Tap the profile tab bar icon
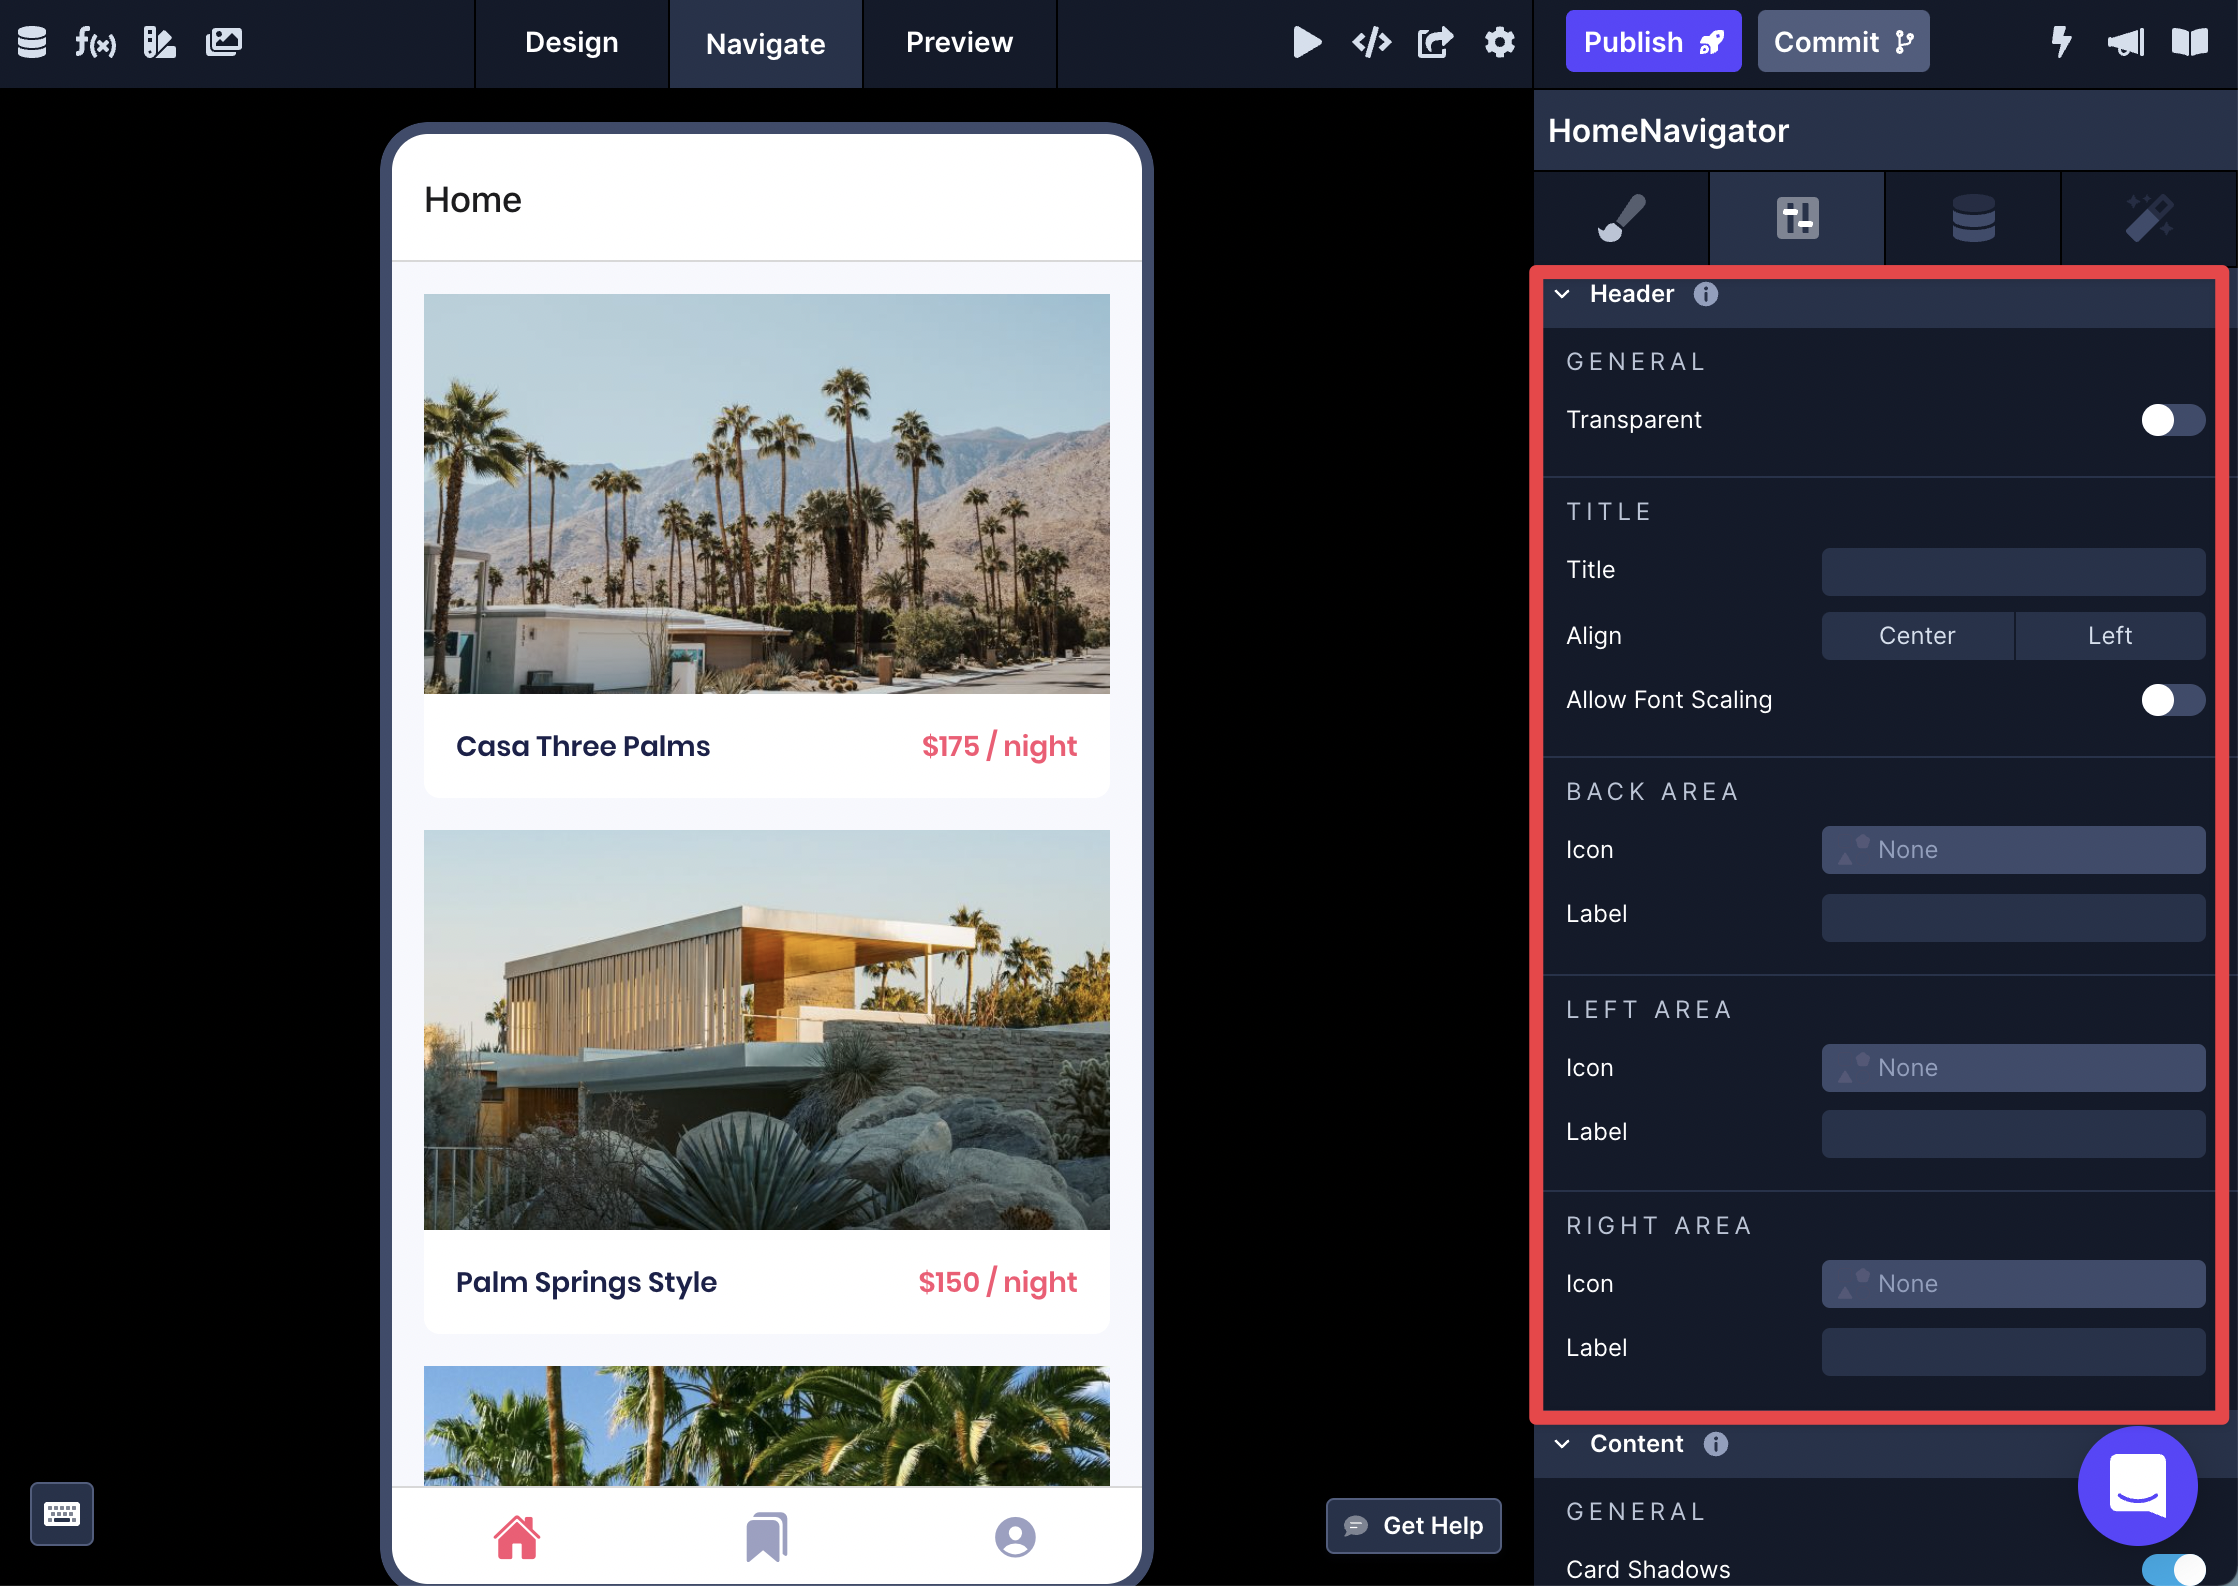This screenshot has height=1586, width=2238. (1015, 1537)
